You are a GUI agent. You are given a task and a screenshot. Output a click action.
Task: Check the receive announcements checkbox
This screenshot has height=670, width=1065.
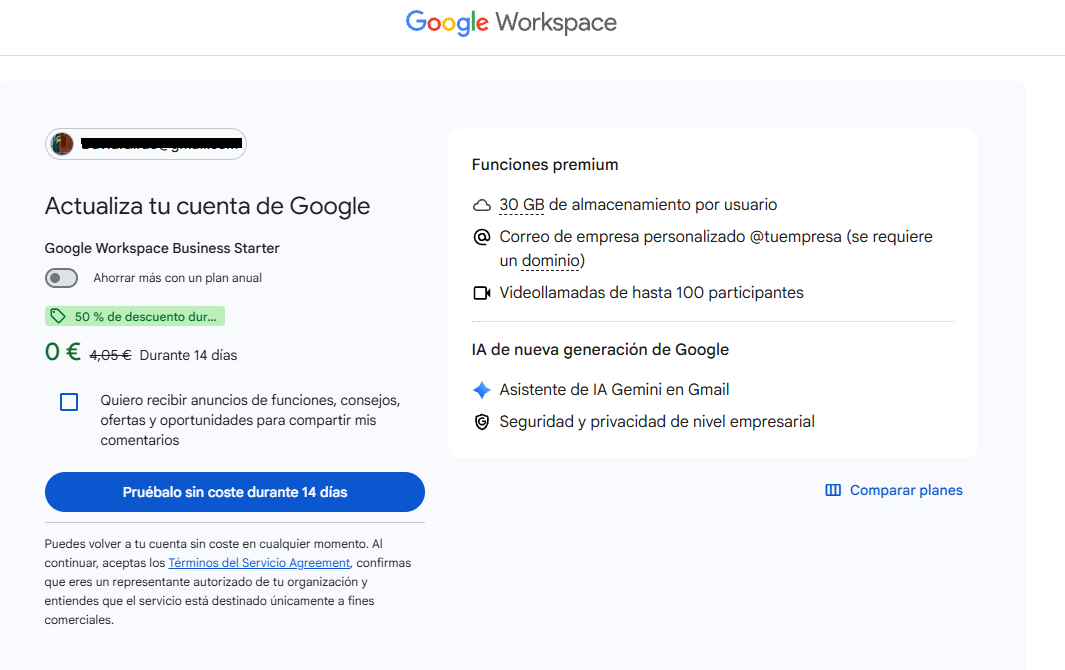69,402
